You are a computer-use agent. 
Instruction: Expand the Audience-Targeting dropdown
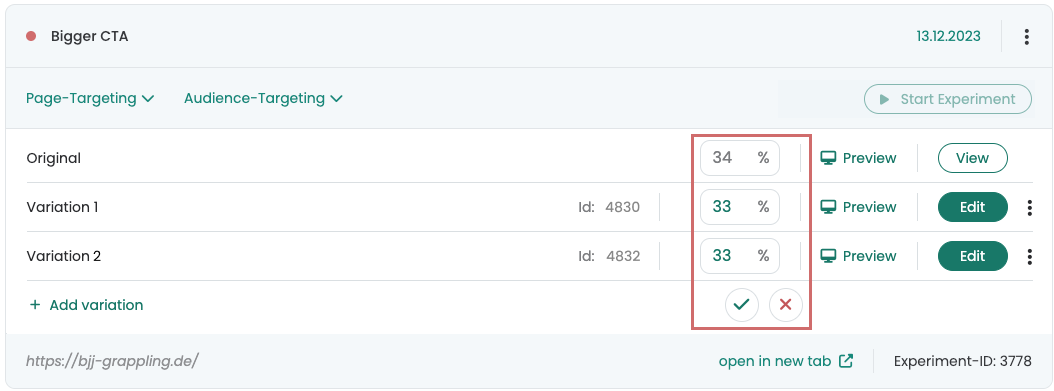pos(264,99)
